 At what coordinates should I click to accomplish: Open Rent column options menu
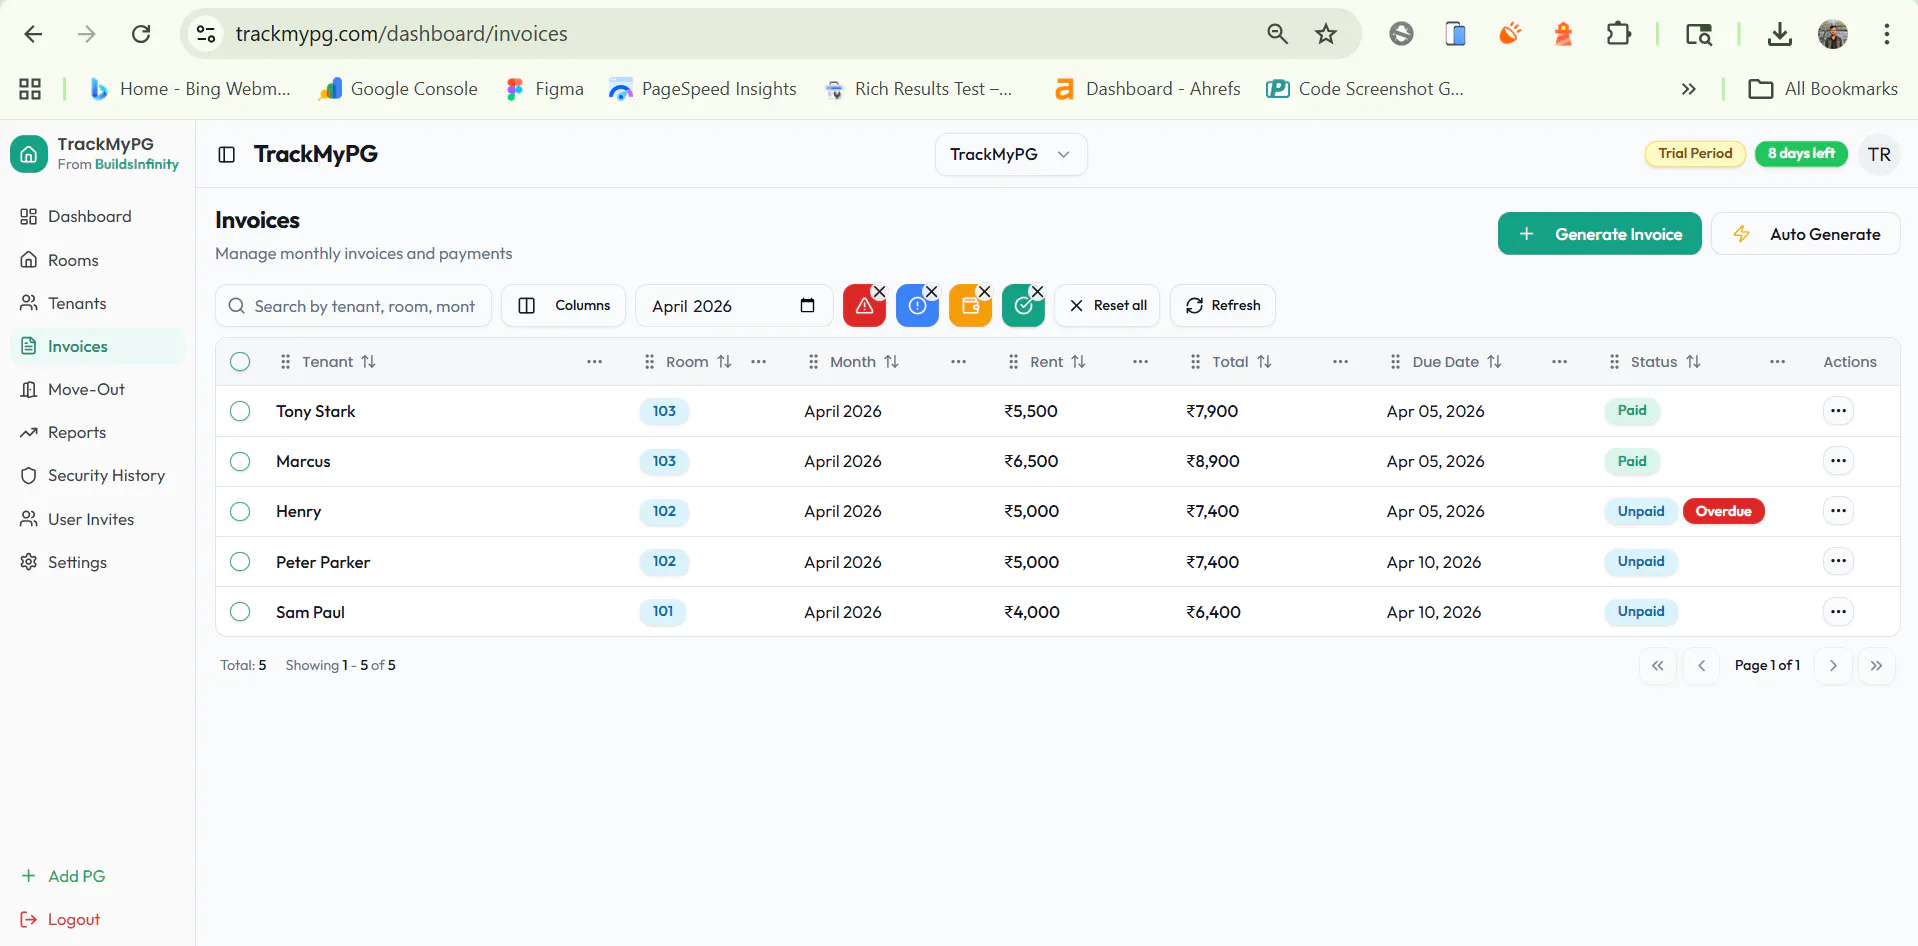[1140, 362]
